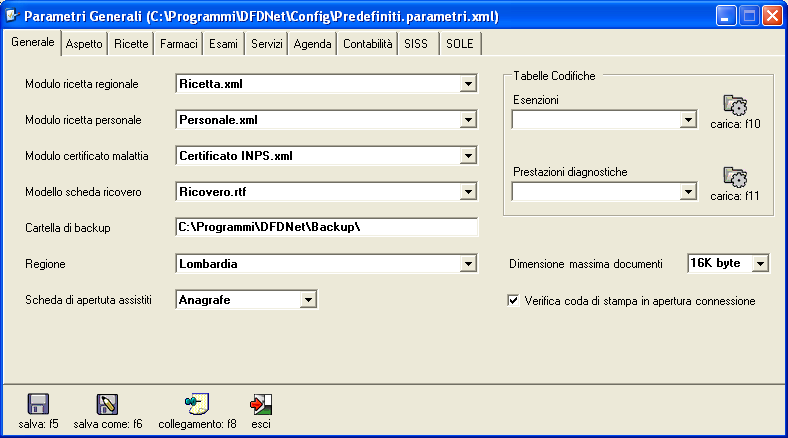Click the esci exit icon
788x438 pixels.
point(262,404)
